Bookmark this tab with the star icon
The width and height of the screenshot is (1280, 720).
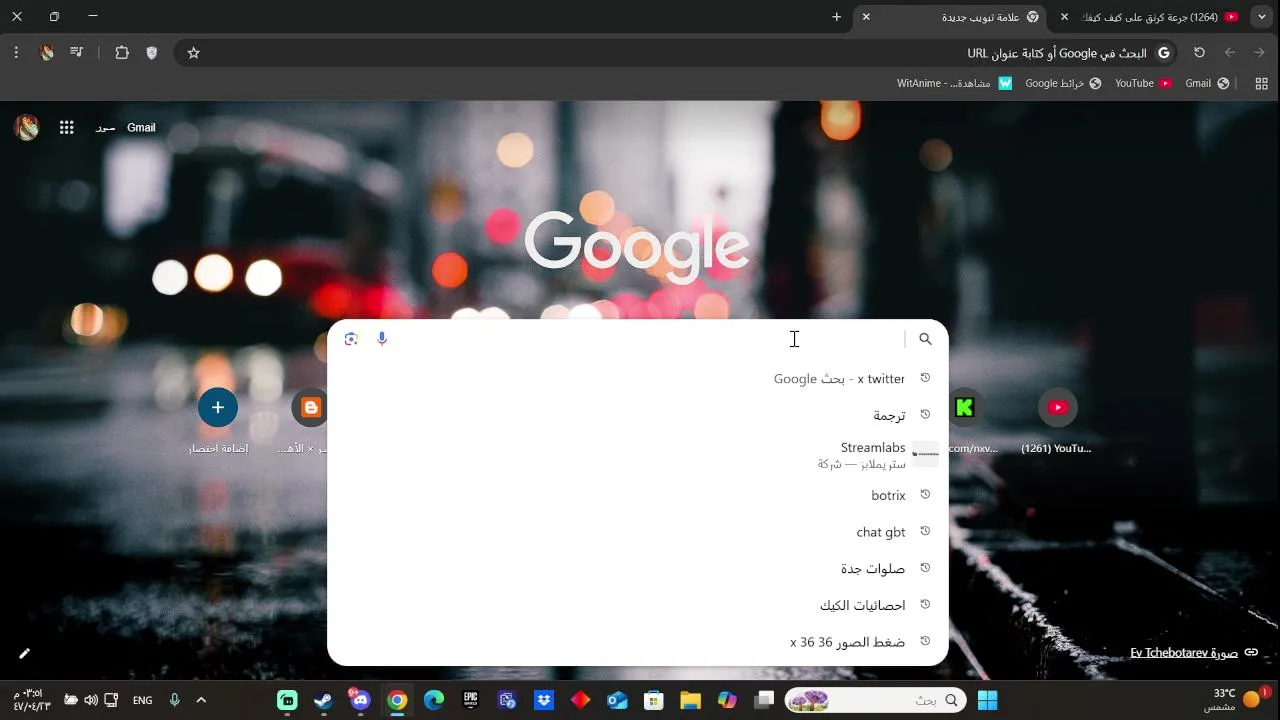click(x=194, y=53)
